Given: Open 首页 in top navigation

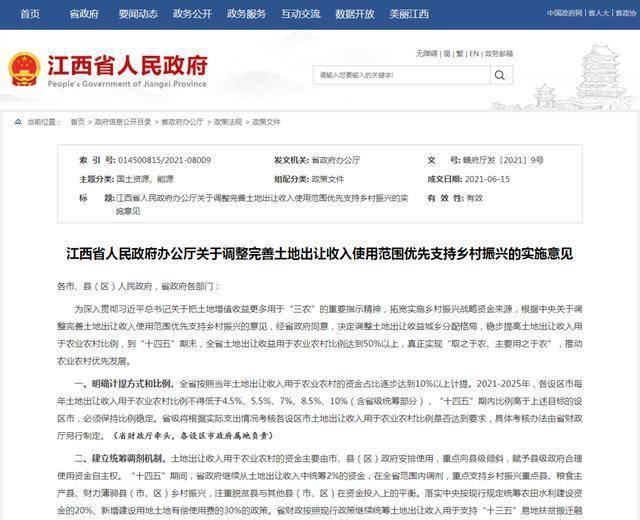Looking at the screenshot, I should click(31, 13).
